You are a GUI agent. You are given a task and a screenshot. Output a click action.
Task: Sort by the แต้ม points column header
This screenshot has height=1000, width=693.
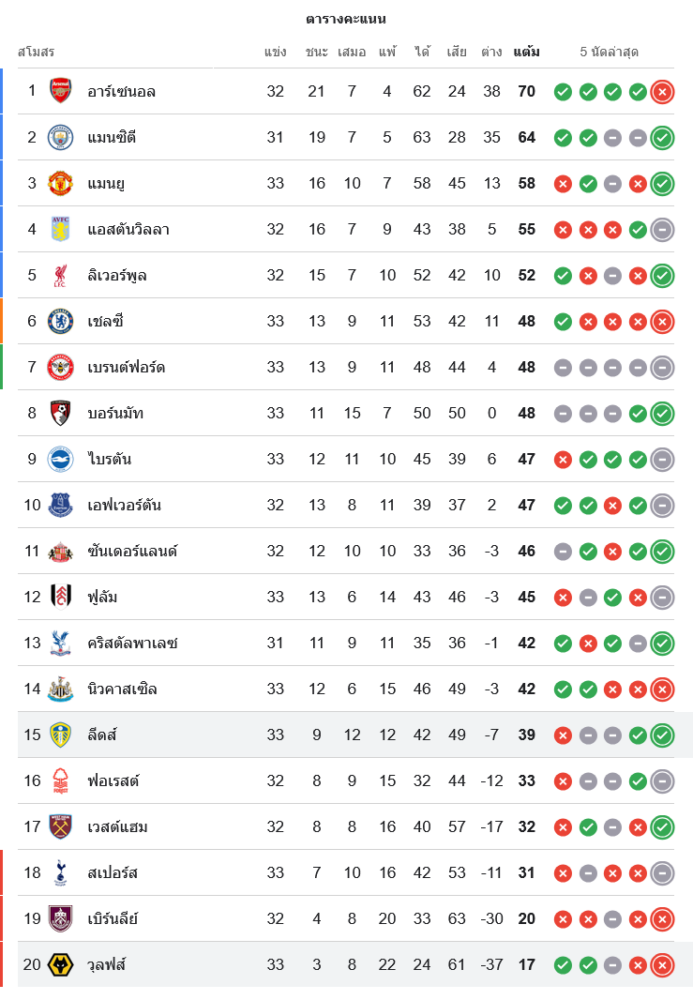point(526,51)
